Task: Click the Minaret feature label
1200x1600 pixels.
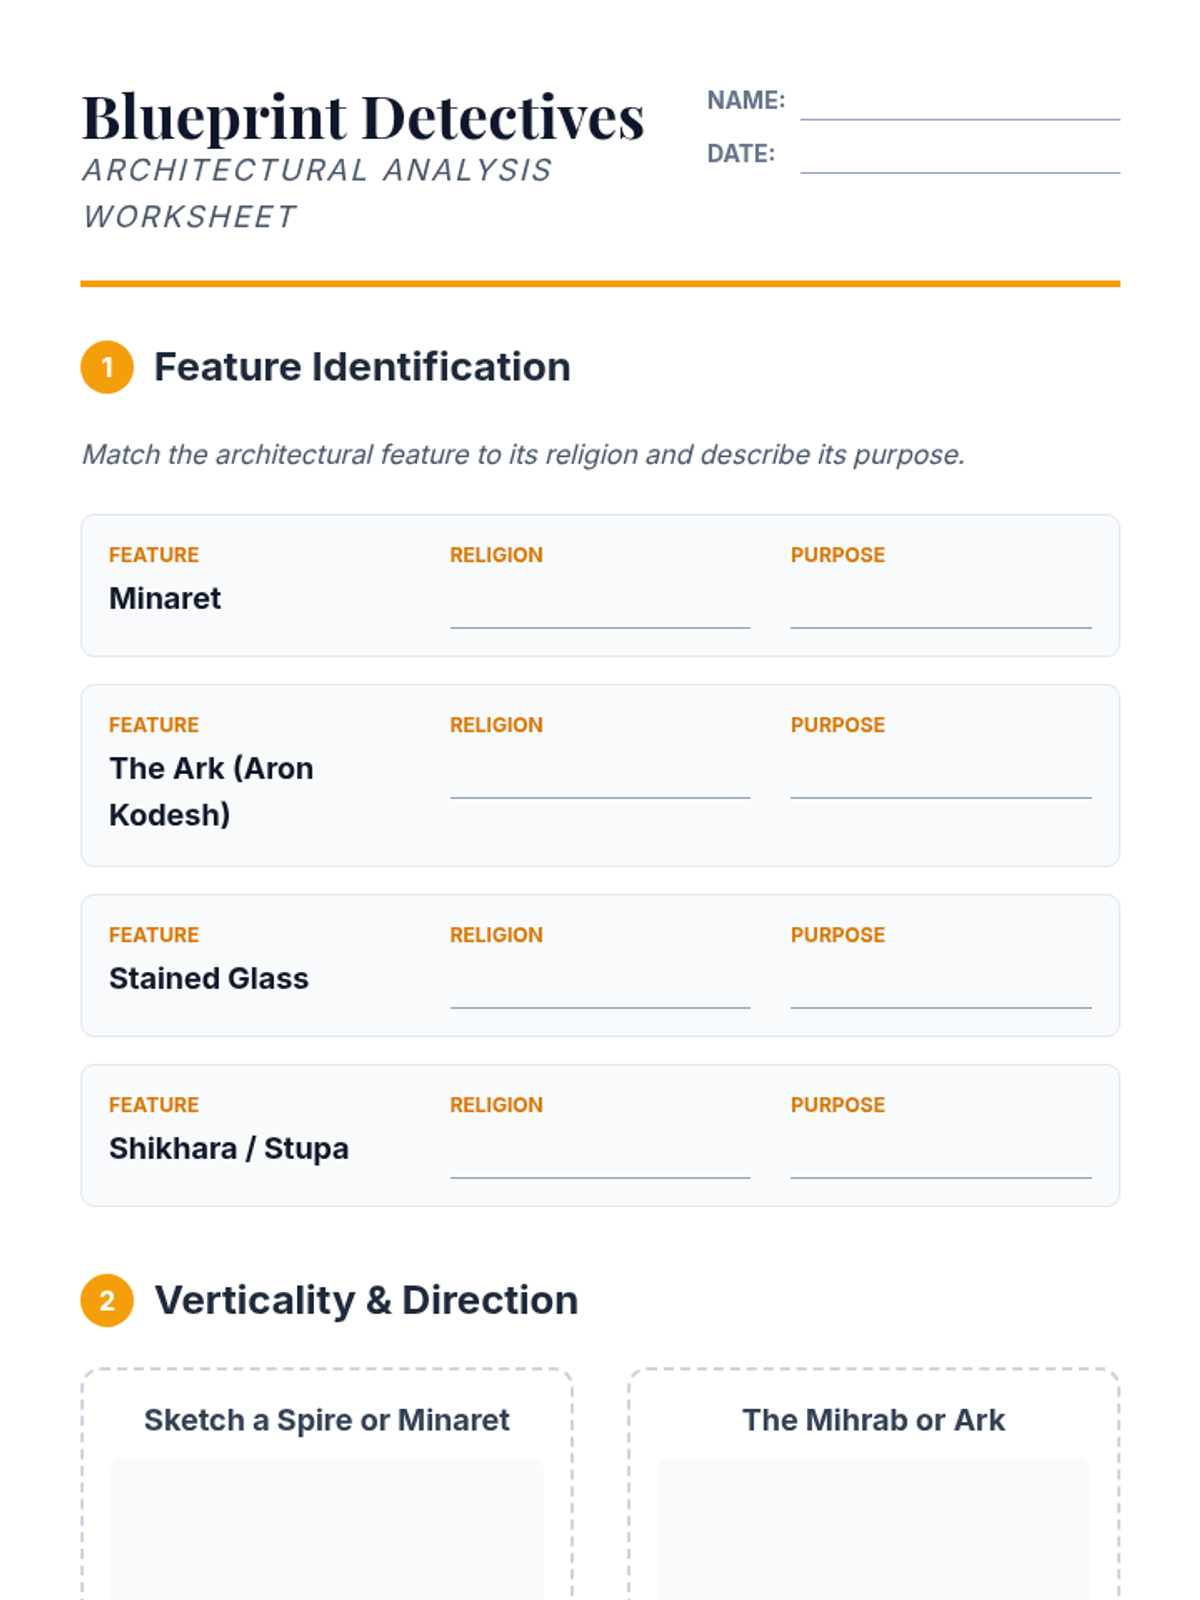Action: pos(165,598)
